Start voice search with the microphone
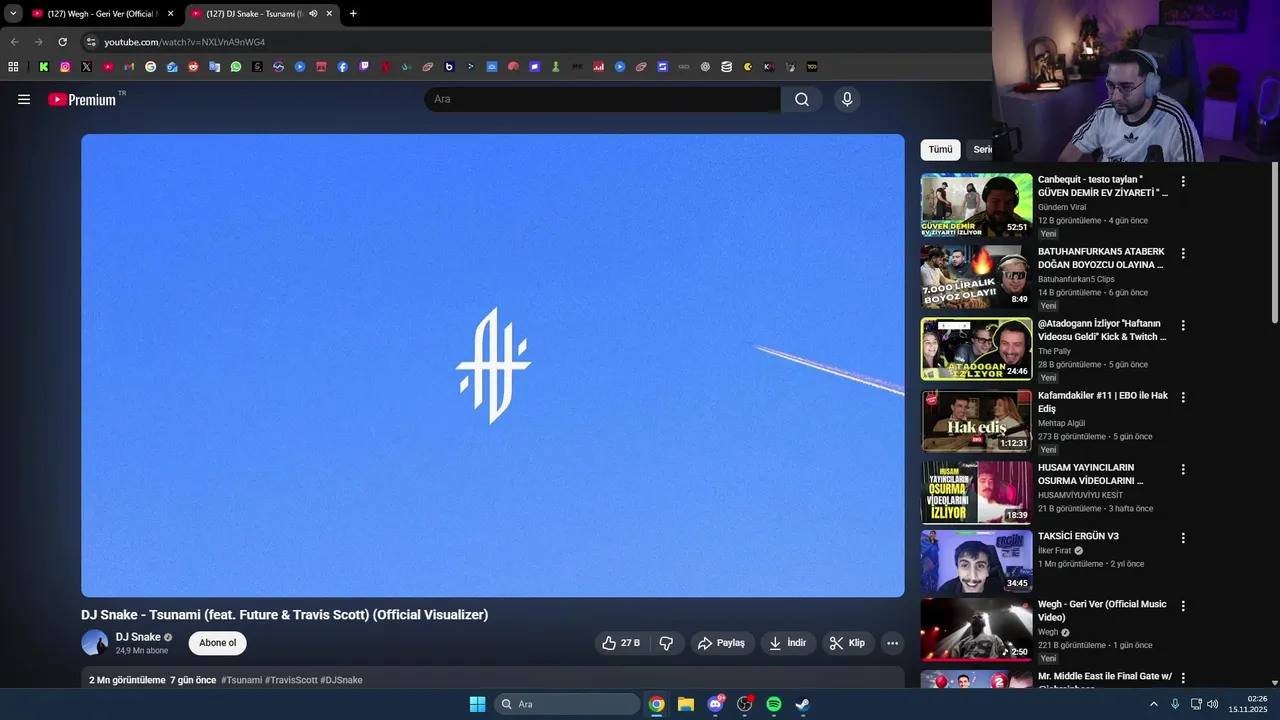Image resolution: width=1280 pixels, height=720 pixels. pos(847,99)
